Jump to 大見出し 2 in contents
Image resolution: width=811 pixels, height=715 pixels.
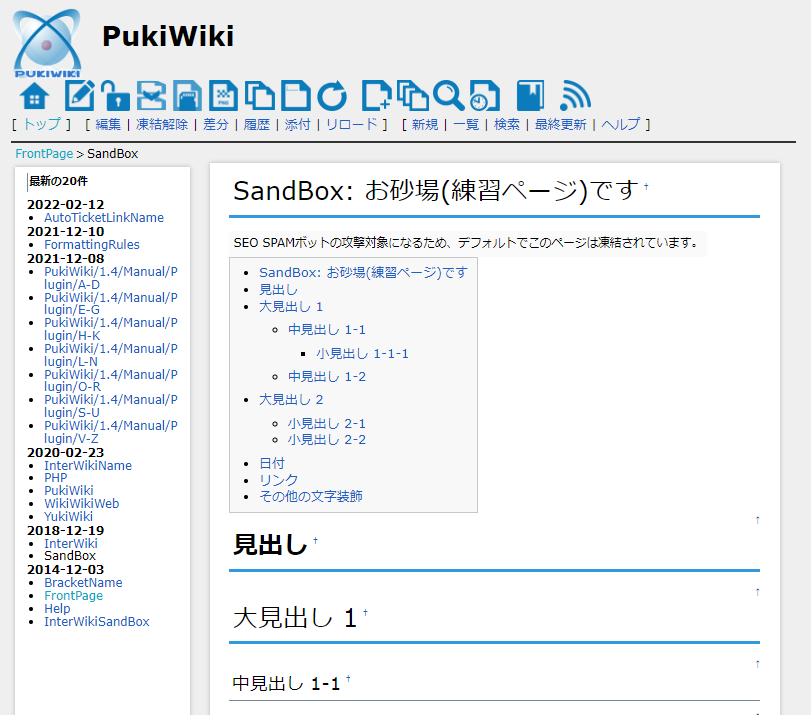[x=291, y=399]
